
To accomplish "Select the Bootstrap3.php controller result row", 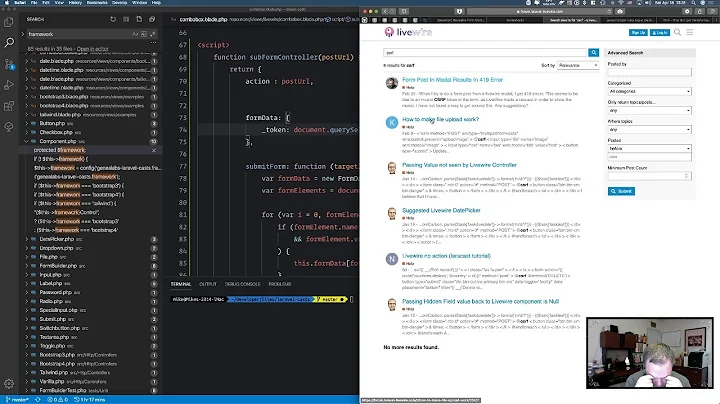I will (90, 355).
